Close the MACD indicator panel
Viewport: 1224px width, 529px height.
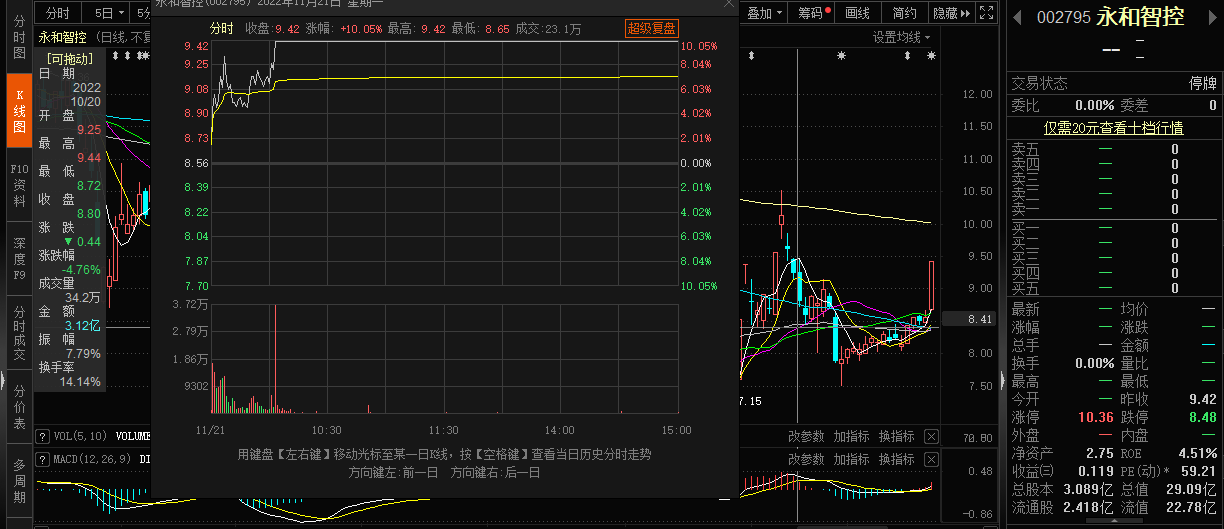pos(931,460)
